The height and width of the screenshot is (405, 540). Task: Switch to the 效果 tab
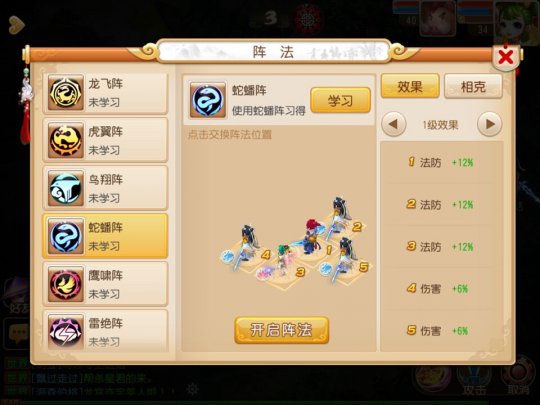410,86
